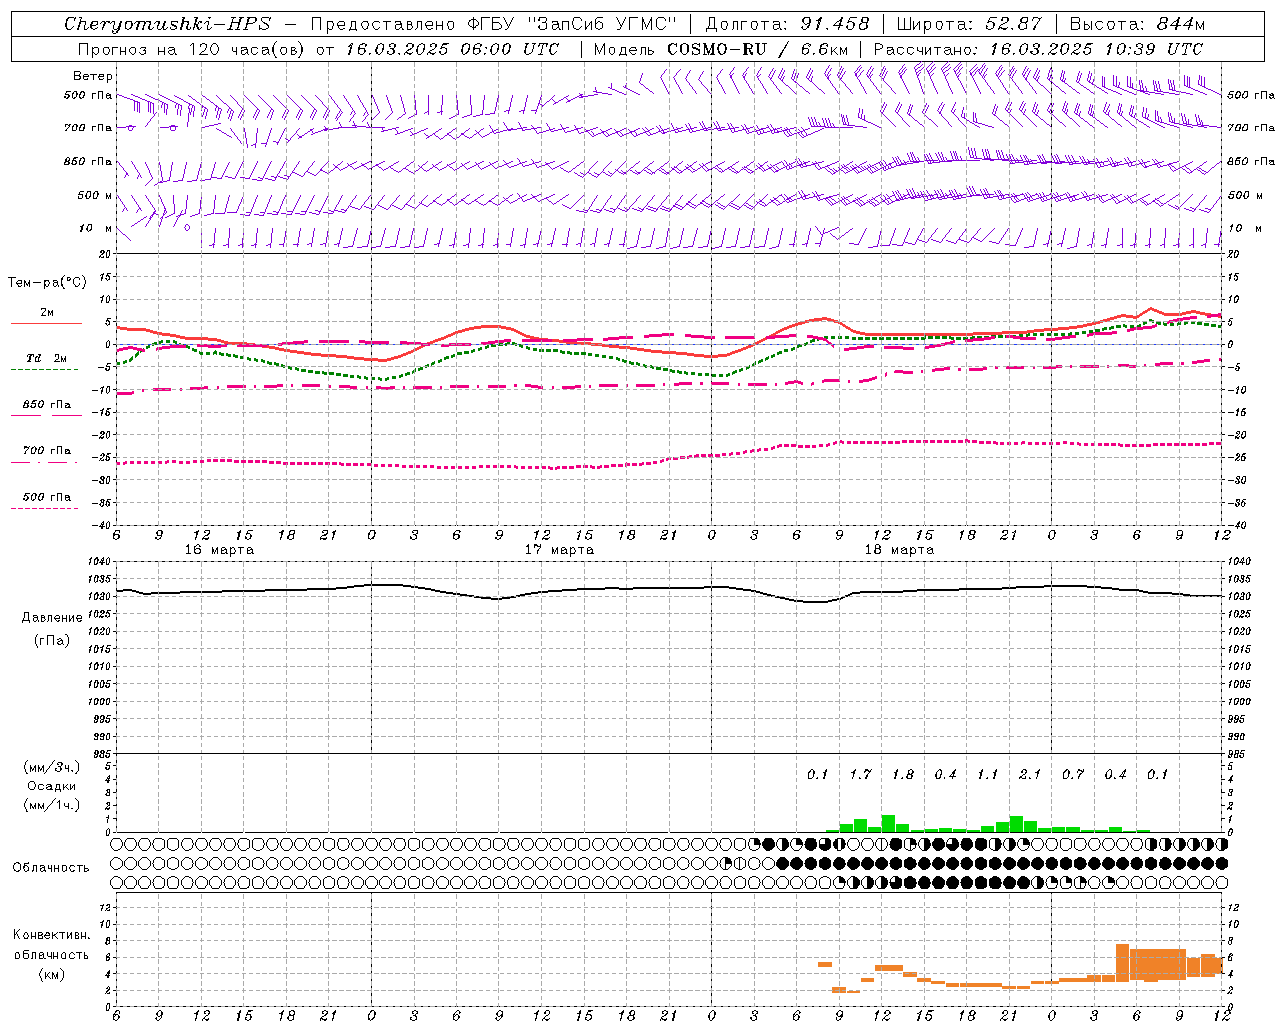Screen dimensions: 1280x1024
Task: Click the Давление (гПа) axis label
Action: [x=52, y=629]
